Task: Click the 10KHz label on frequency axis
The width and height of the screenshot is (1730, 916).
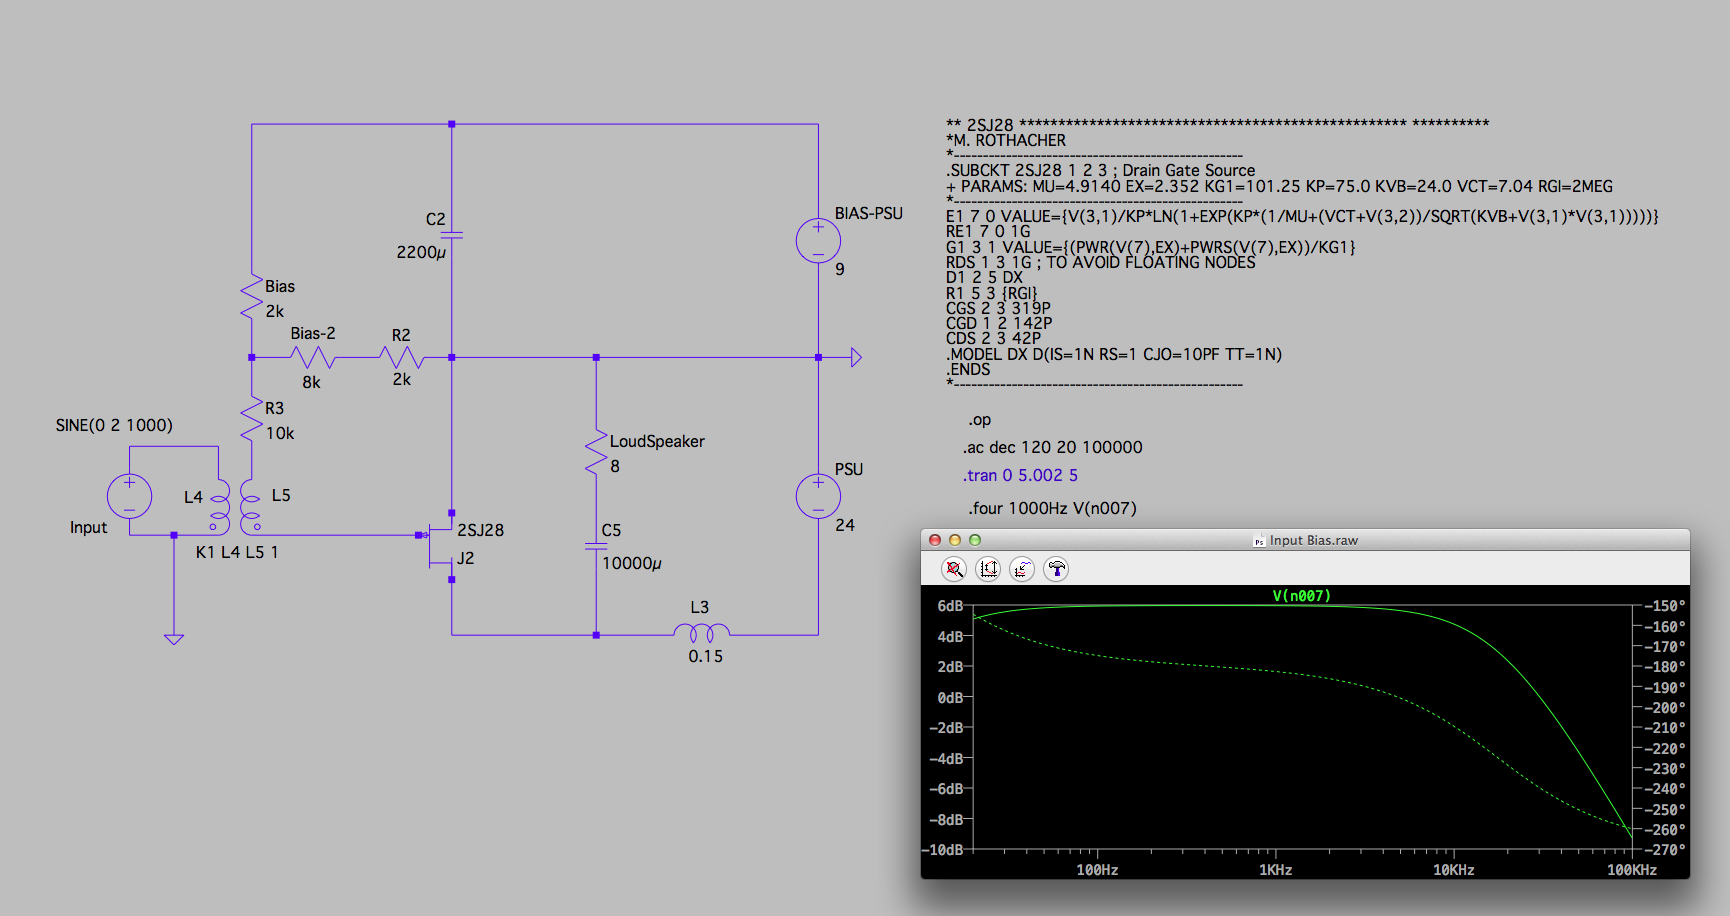Action: [x=1454, y=870]
